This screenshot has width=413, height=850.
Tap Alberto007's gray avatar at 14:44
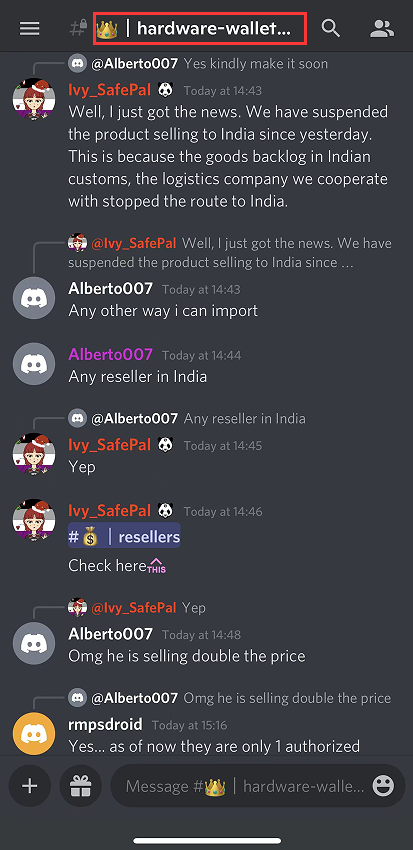click(x=34, y=364)
